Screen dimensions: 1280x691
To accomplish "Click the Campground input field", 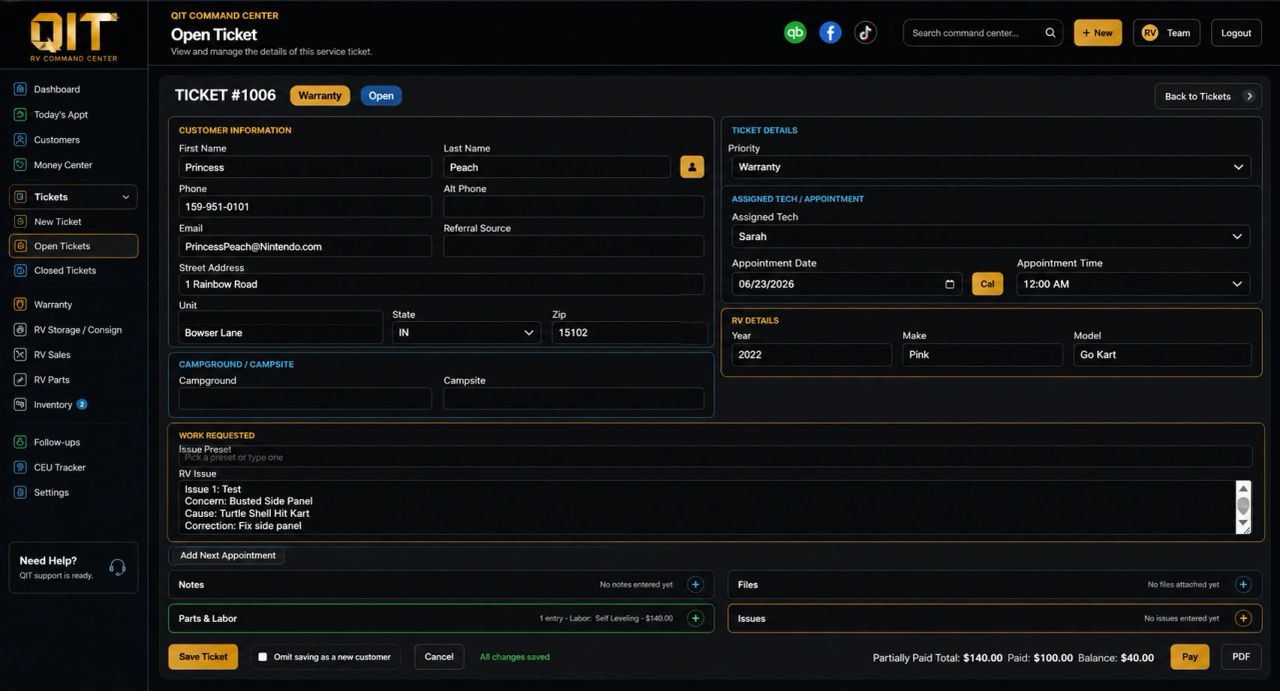I will 305,398.
